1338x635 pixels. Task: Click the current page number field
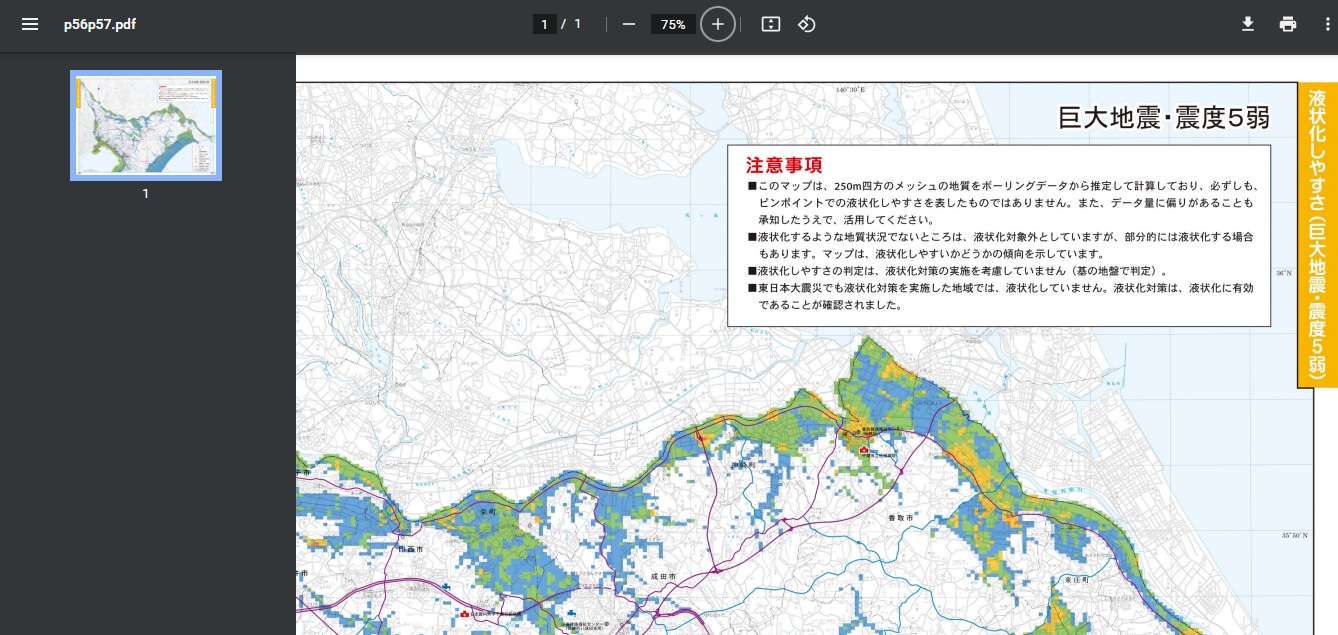(x=545, y=24)
